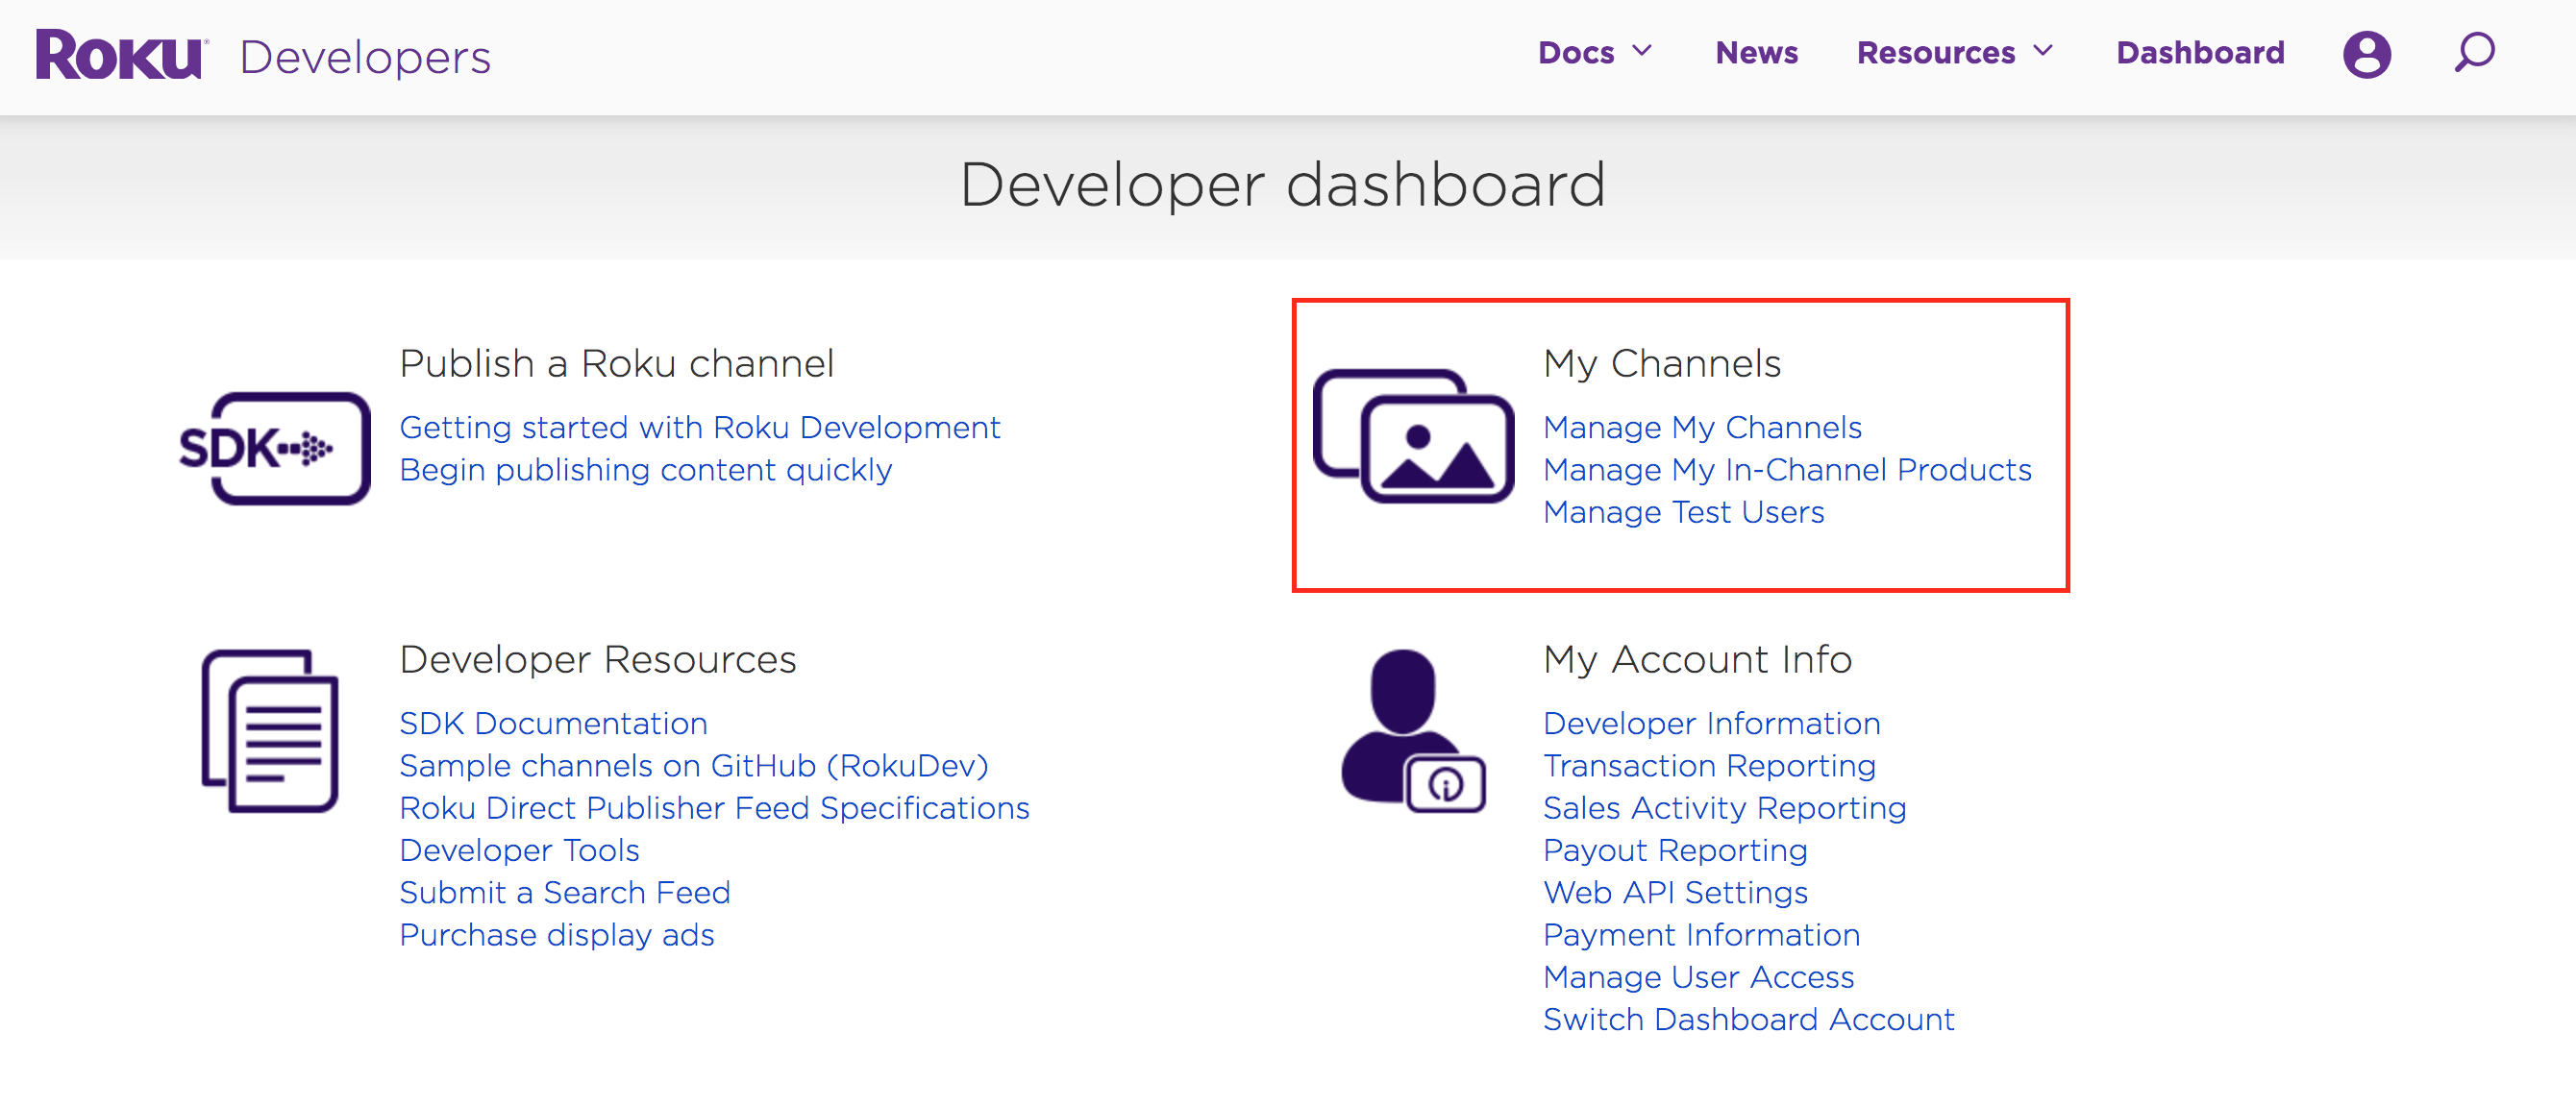Screen dimensions: 2576x1107
Task: Open Manage User Access link
Action: [x=1698, y=976]
